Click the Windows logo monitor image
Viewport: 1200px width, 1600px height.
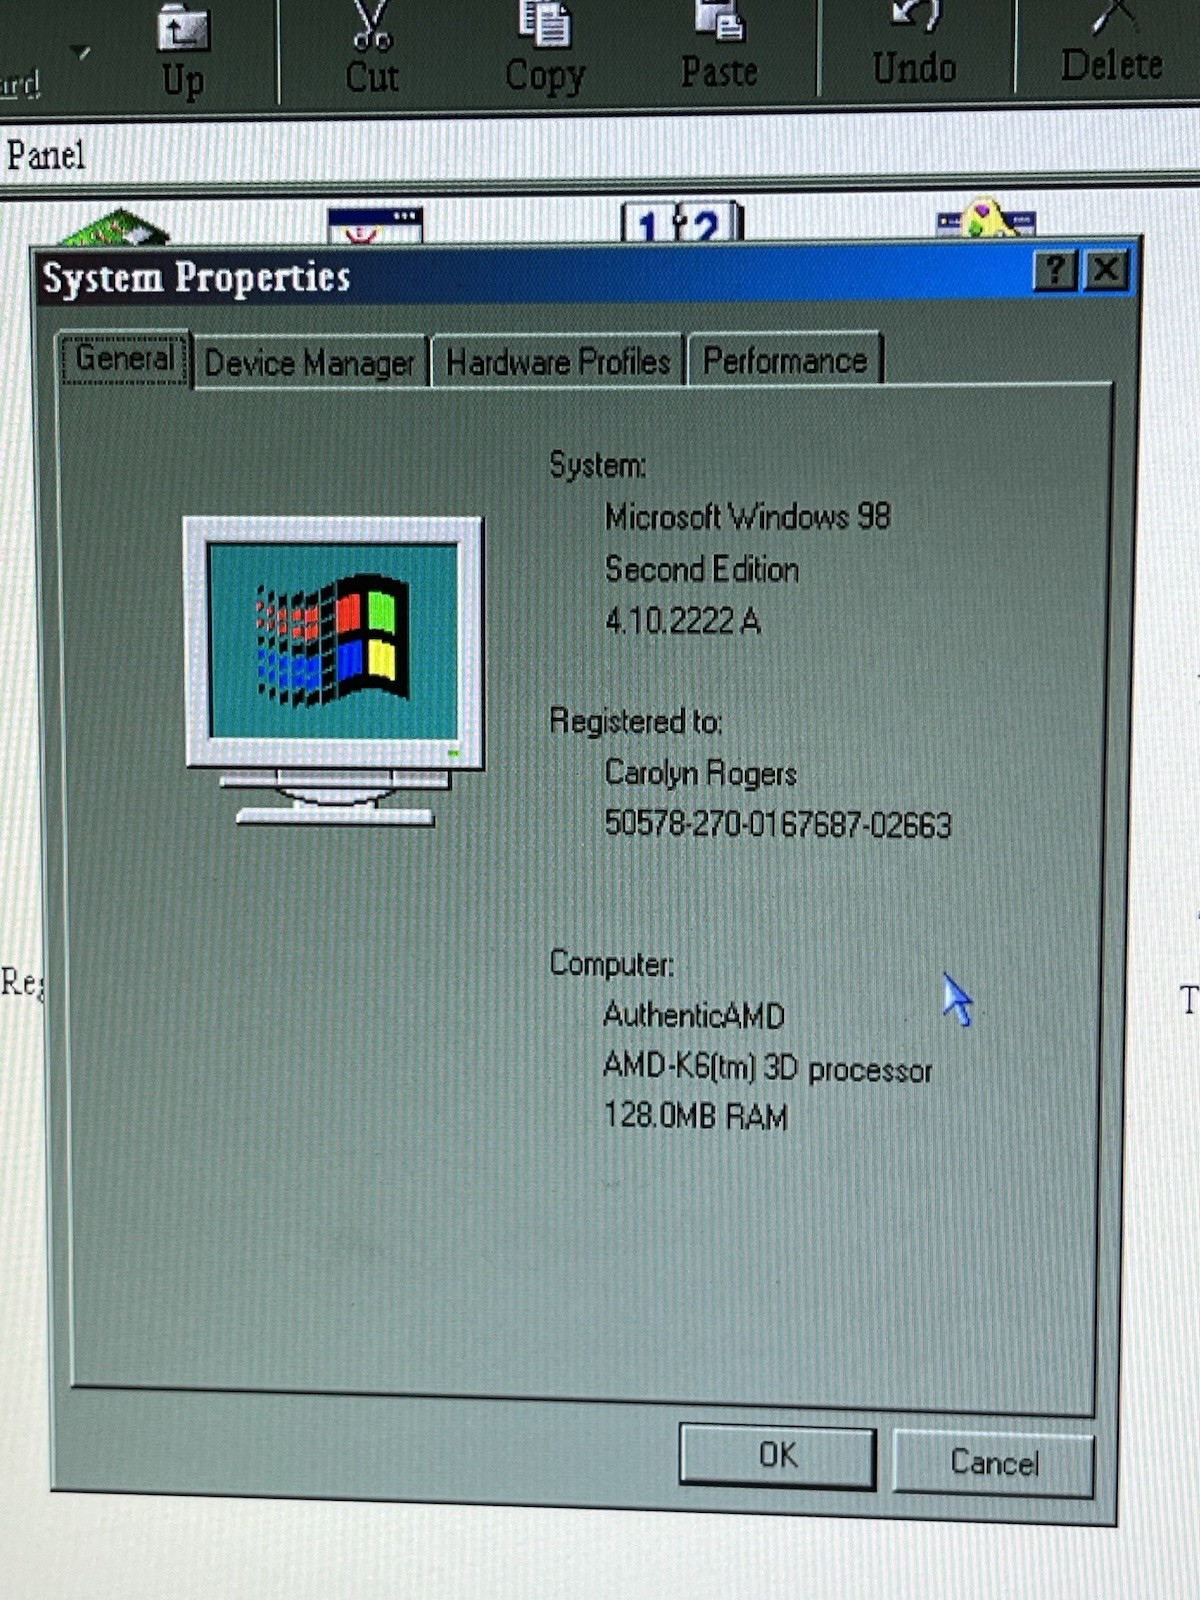pos(333,670)
